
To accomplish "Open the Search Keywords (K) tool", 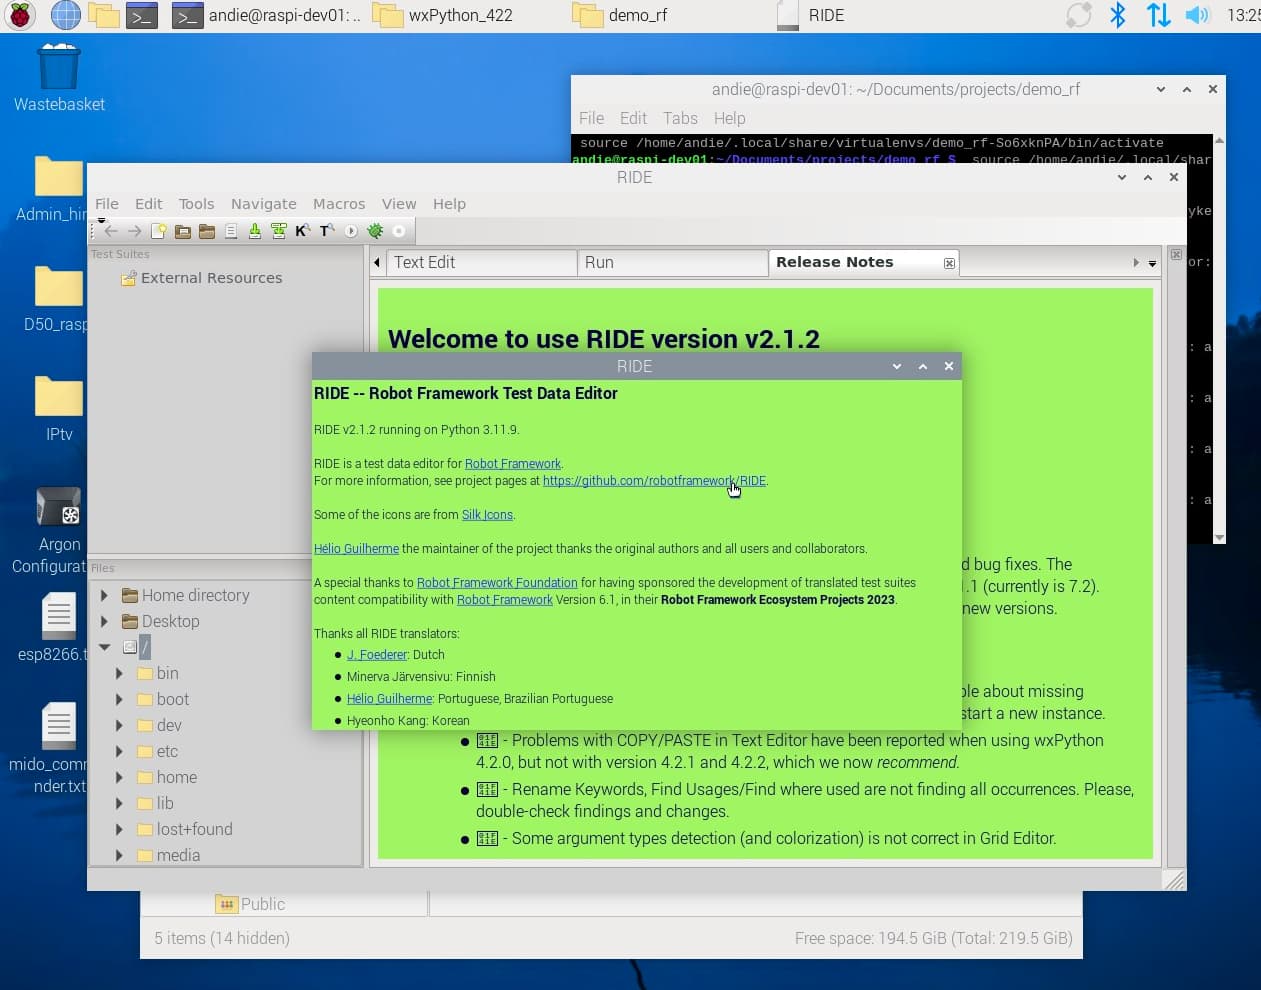I will point(302,231).
